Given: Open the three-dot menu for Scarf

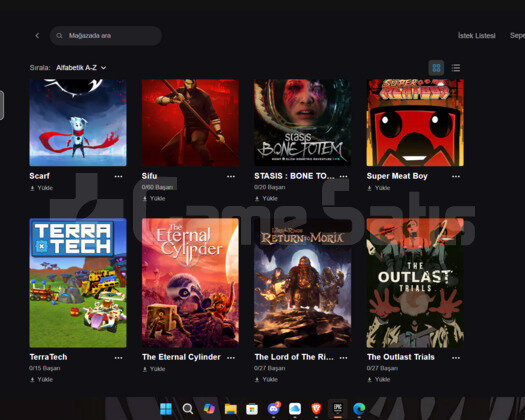Looking at the screenshot, I should pyautogui.click(x=119, y=177).
